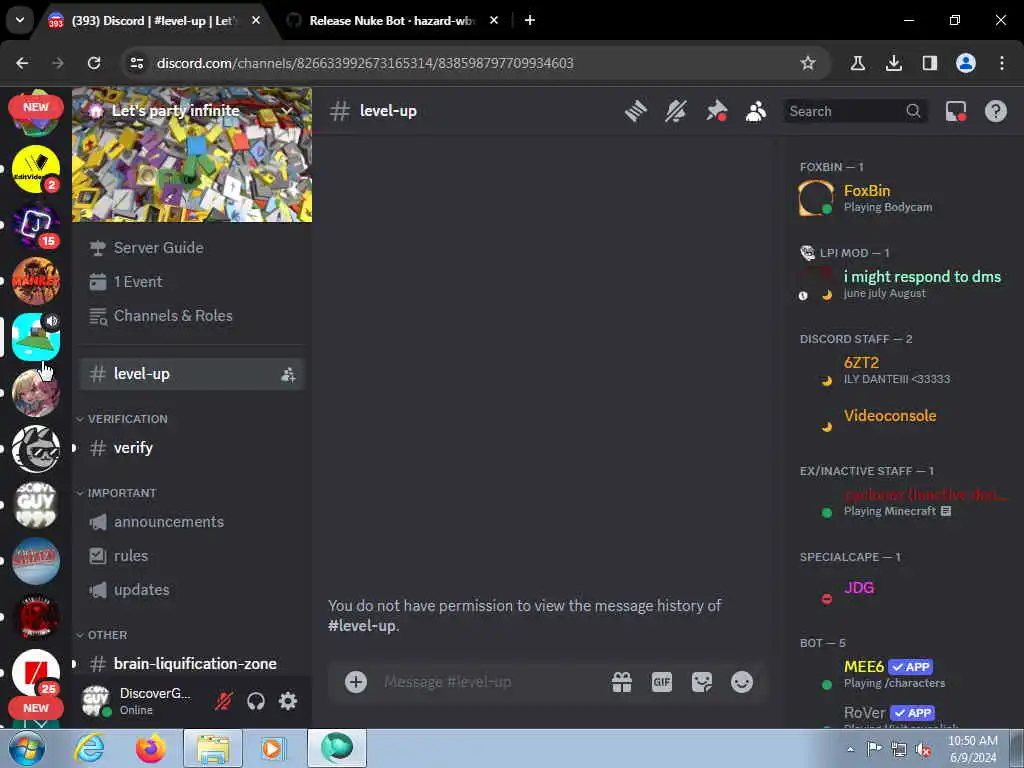Open the Threads icon in channel header
The height and width of the screenshot is (768, 1024).
[x=635, y=111]
